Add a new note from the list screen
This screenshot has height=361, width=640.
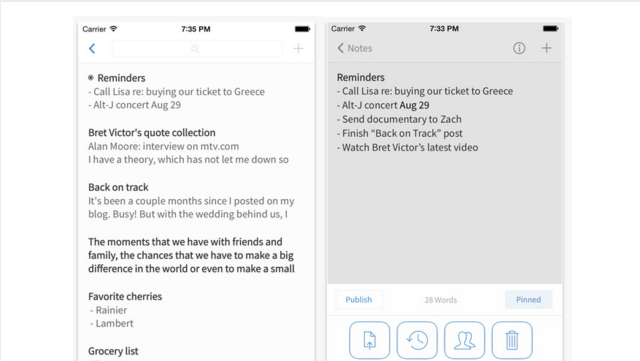point(298,49)
